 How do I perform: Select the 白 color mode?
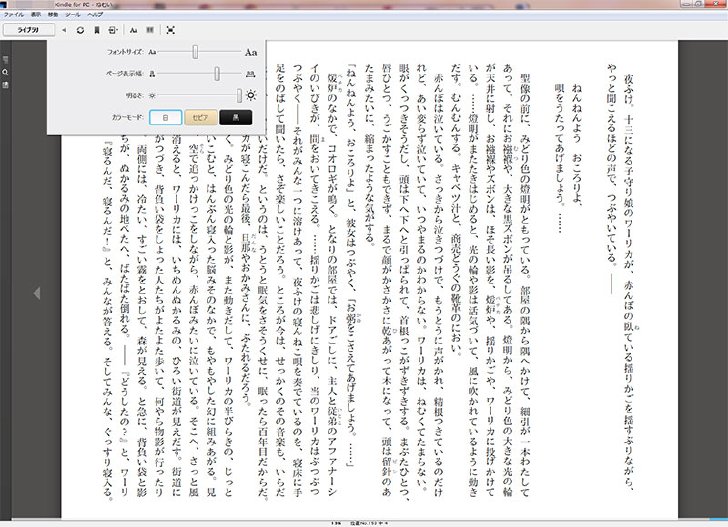tap(165, 117)
